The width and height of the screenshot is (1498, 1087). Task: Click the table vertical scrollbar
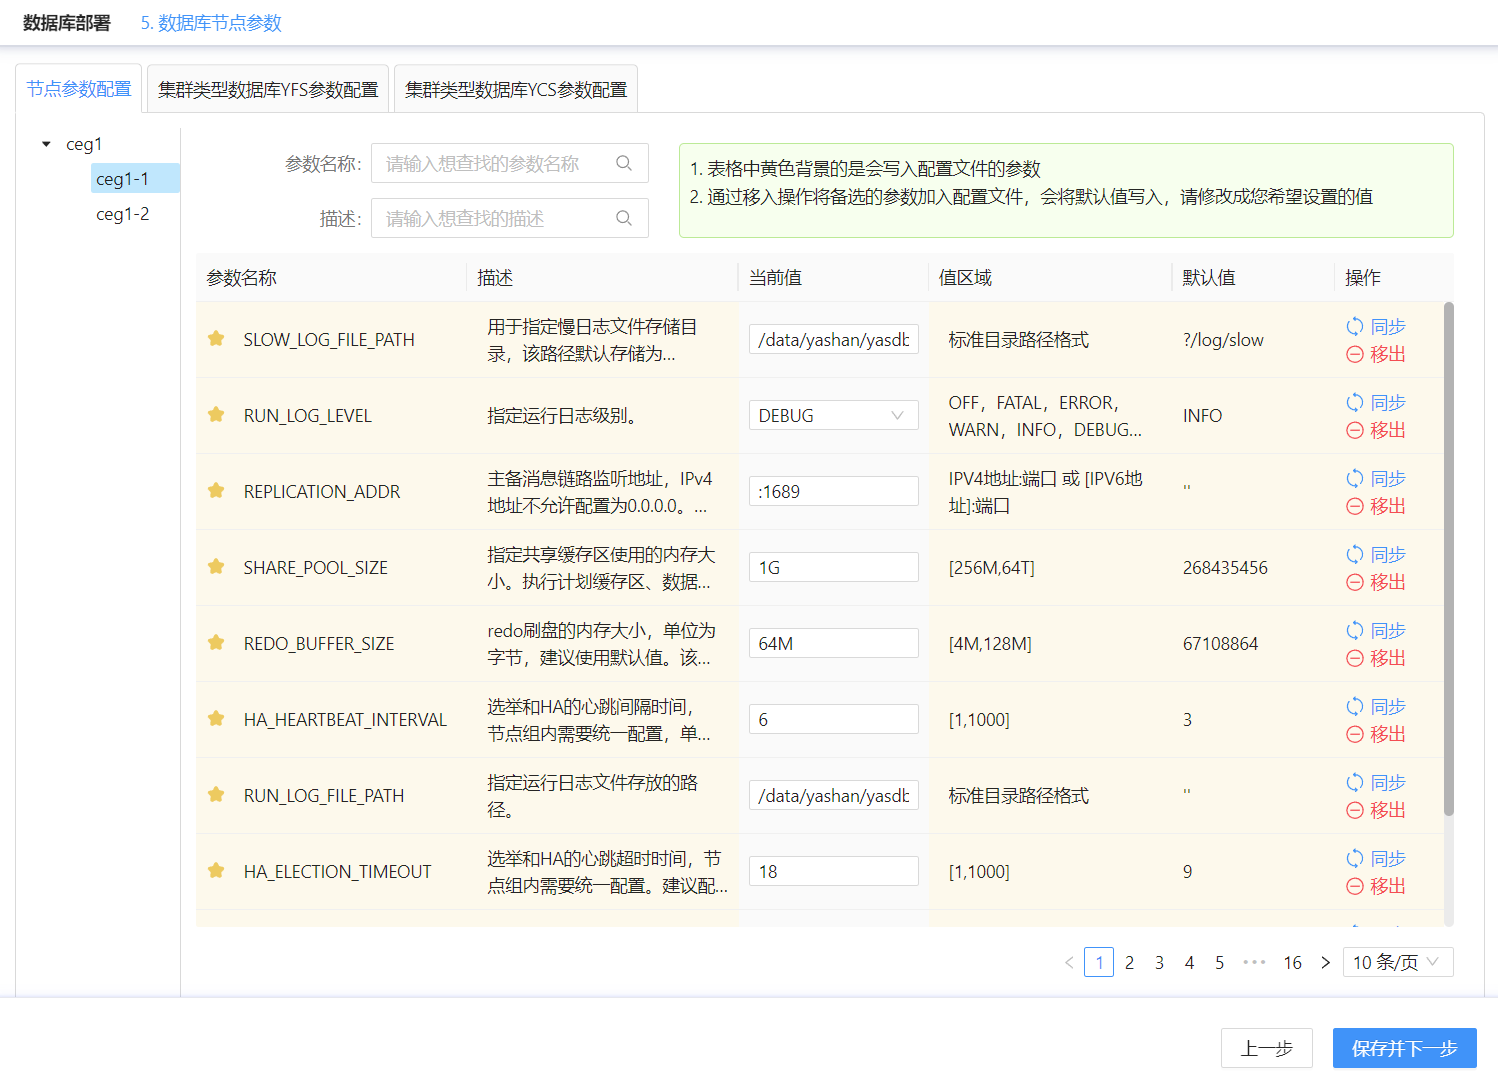(x=1449, y=559)
